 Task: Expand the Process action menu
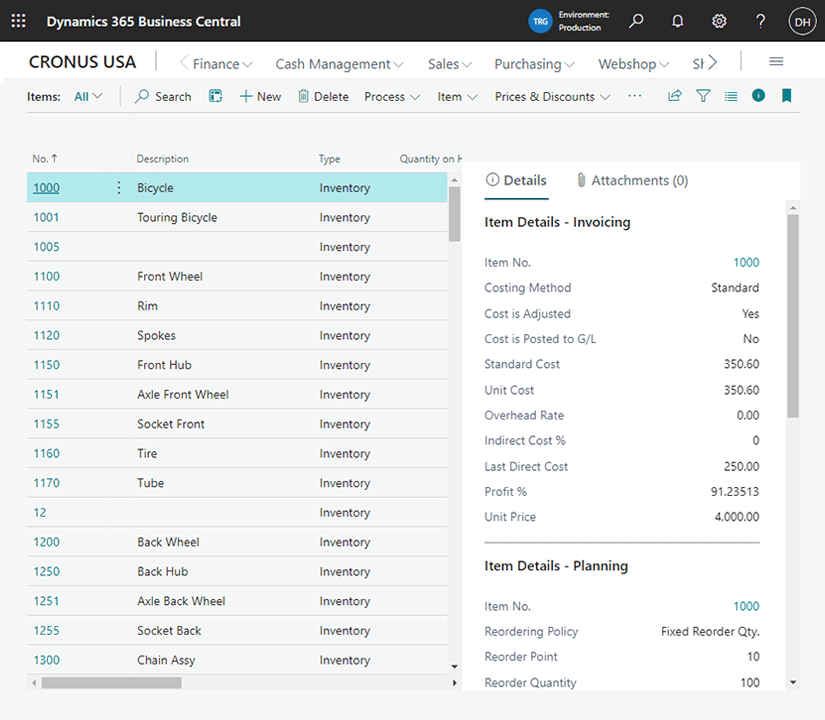(392, 97)
